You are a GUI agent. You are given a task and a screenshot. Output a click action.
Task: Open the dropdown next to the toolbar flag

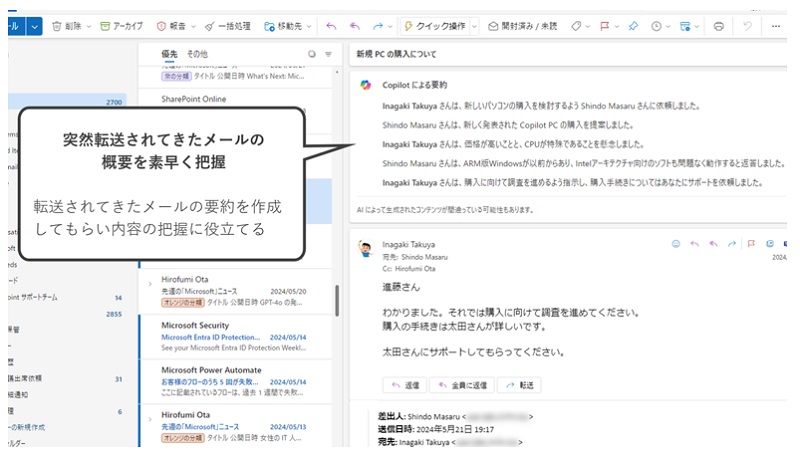coord(617,27)
